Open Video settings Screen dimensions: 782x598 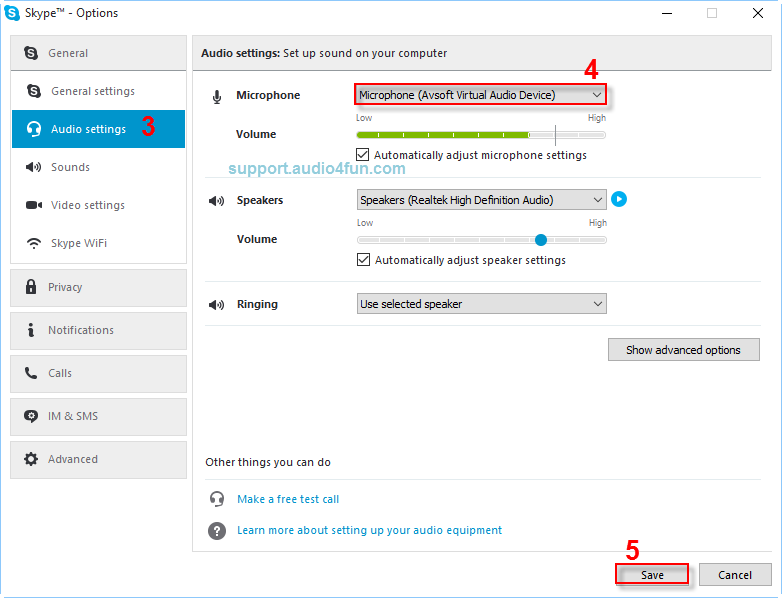pos(98,205)
